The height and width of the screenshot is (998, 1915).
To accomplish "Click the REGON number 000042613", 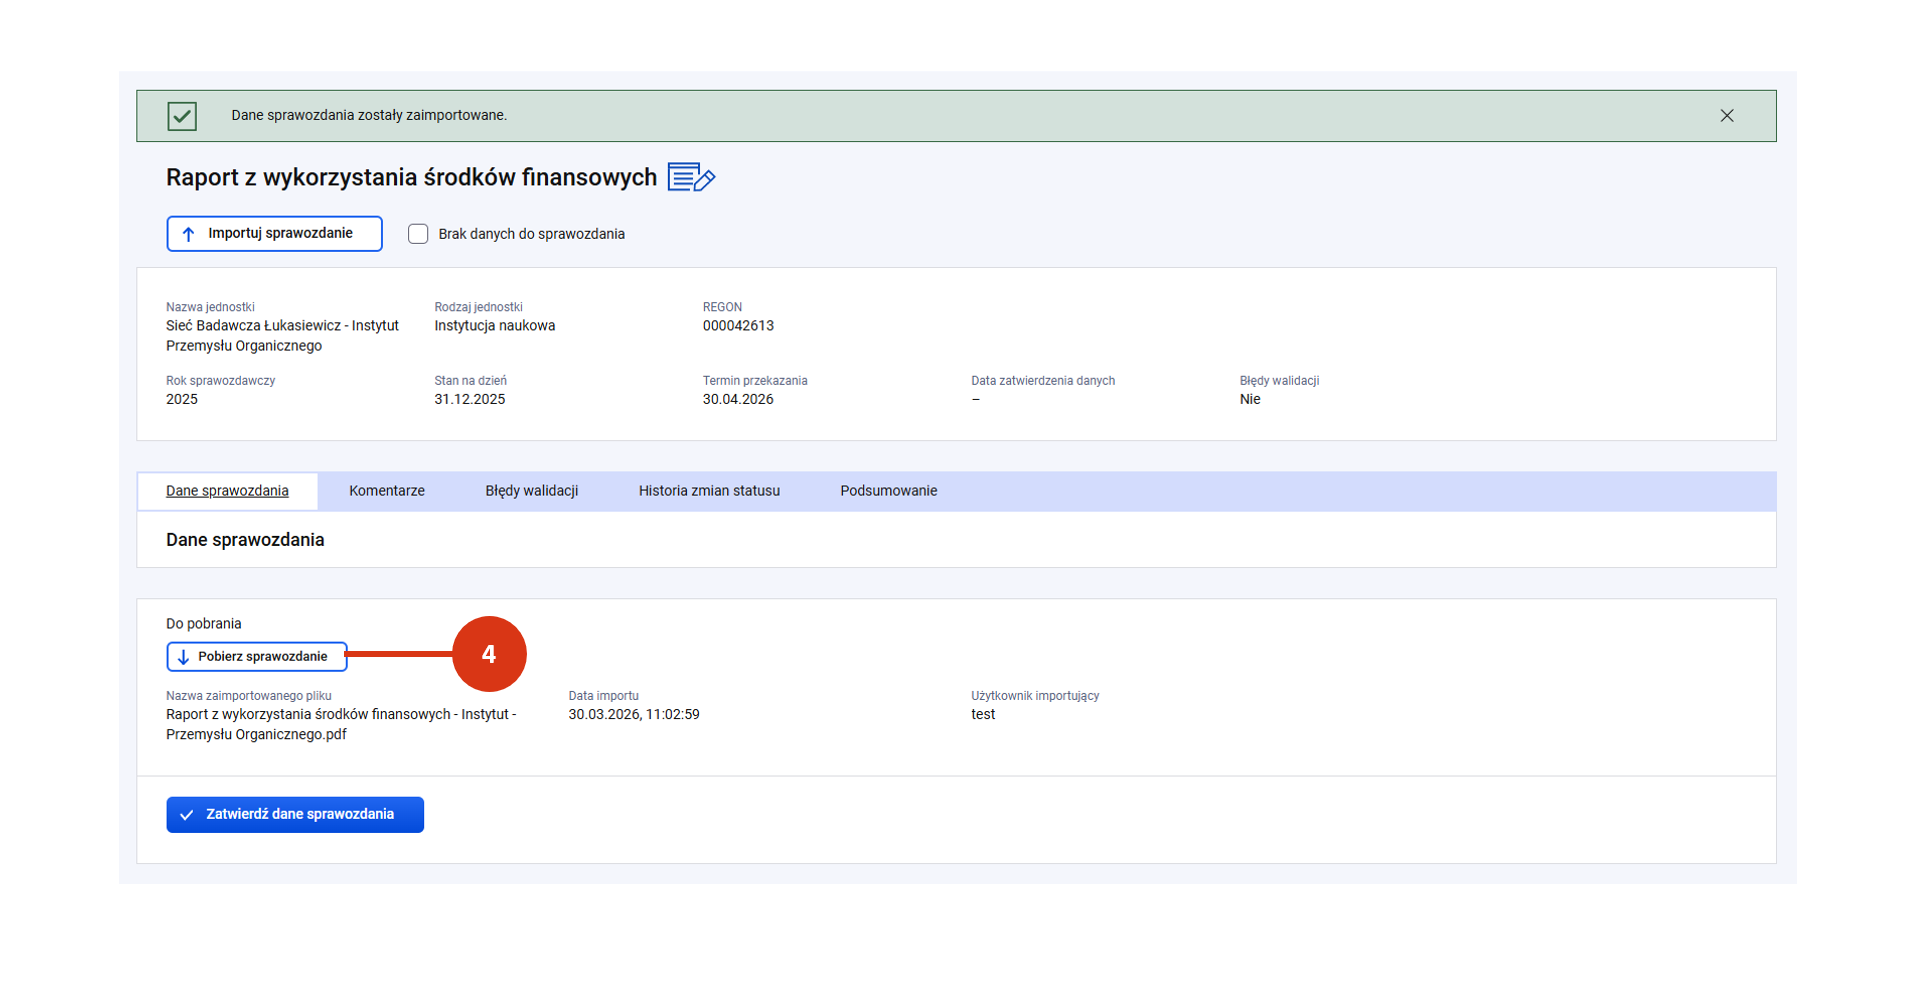I will [x=737, y=326].
